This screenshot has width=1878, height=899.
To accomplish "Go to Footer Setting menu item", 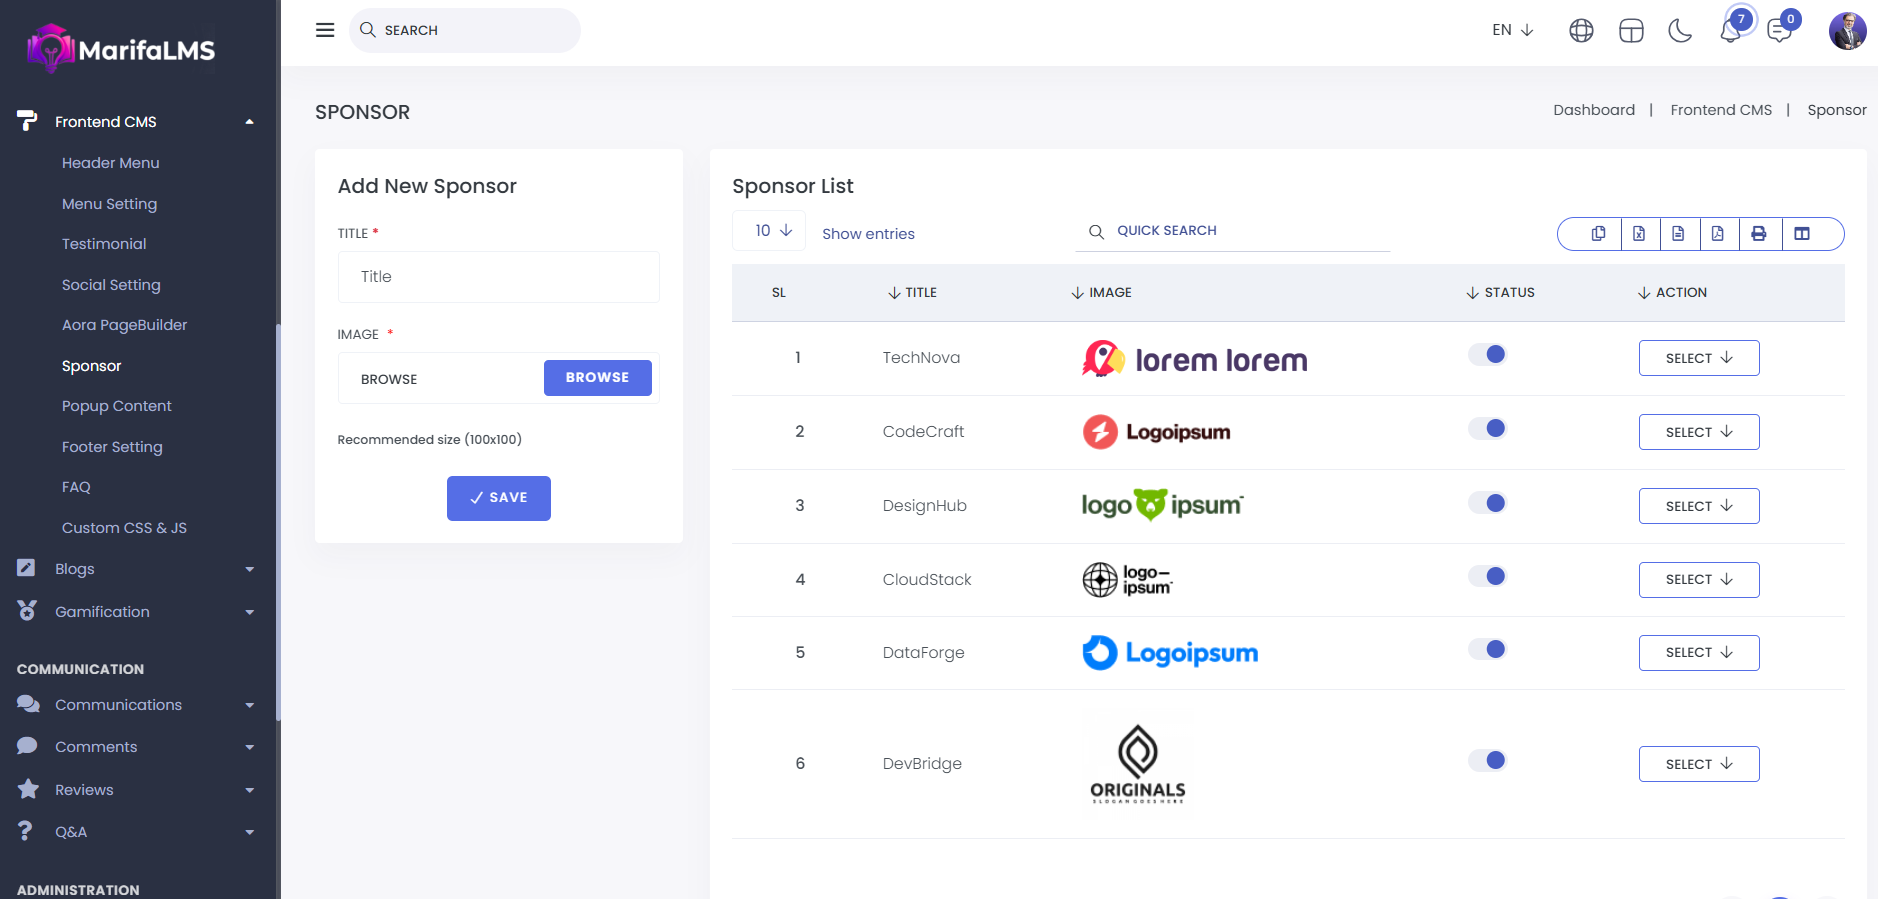I will (x=112, y=447).
